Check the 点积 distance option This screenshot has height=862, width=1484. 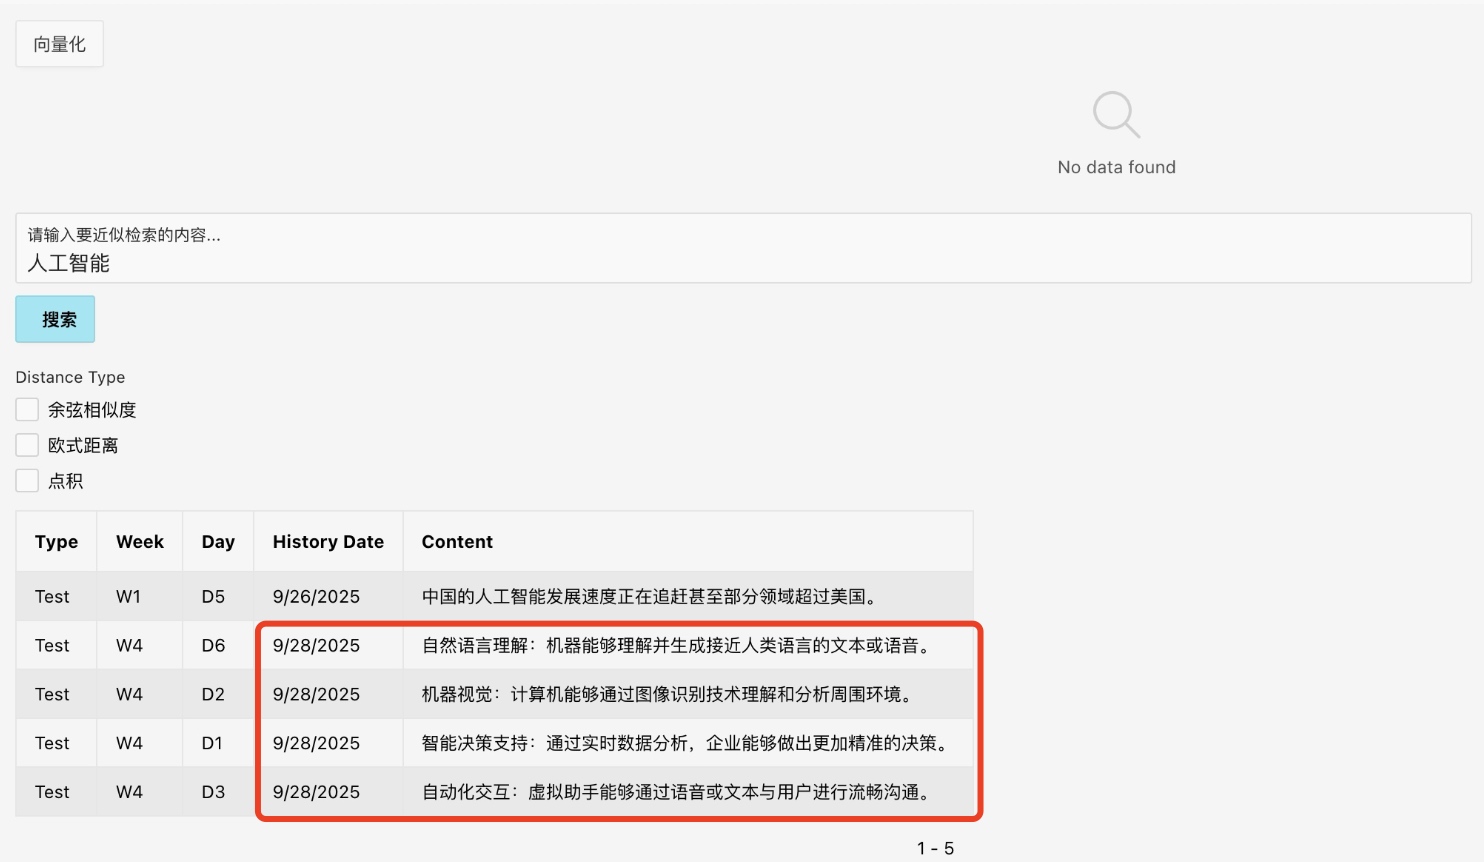point(28,481)
